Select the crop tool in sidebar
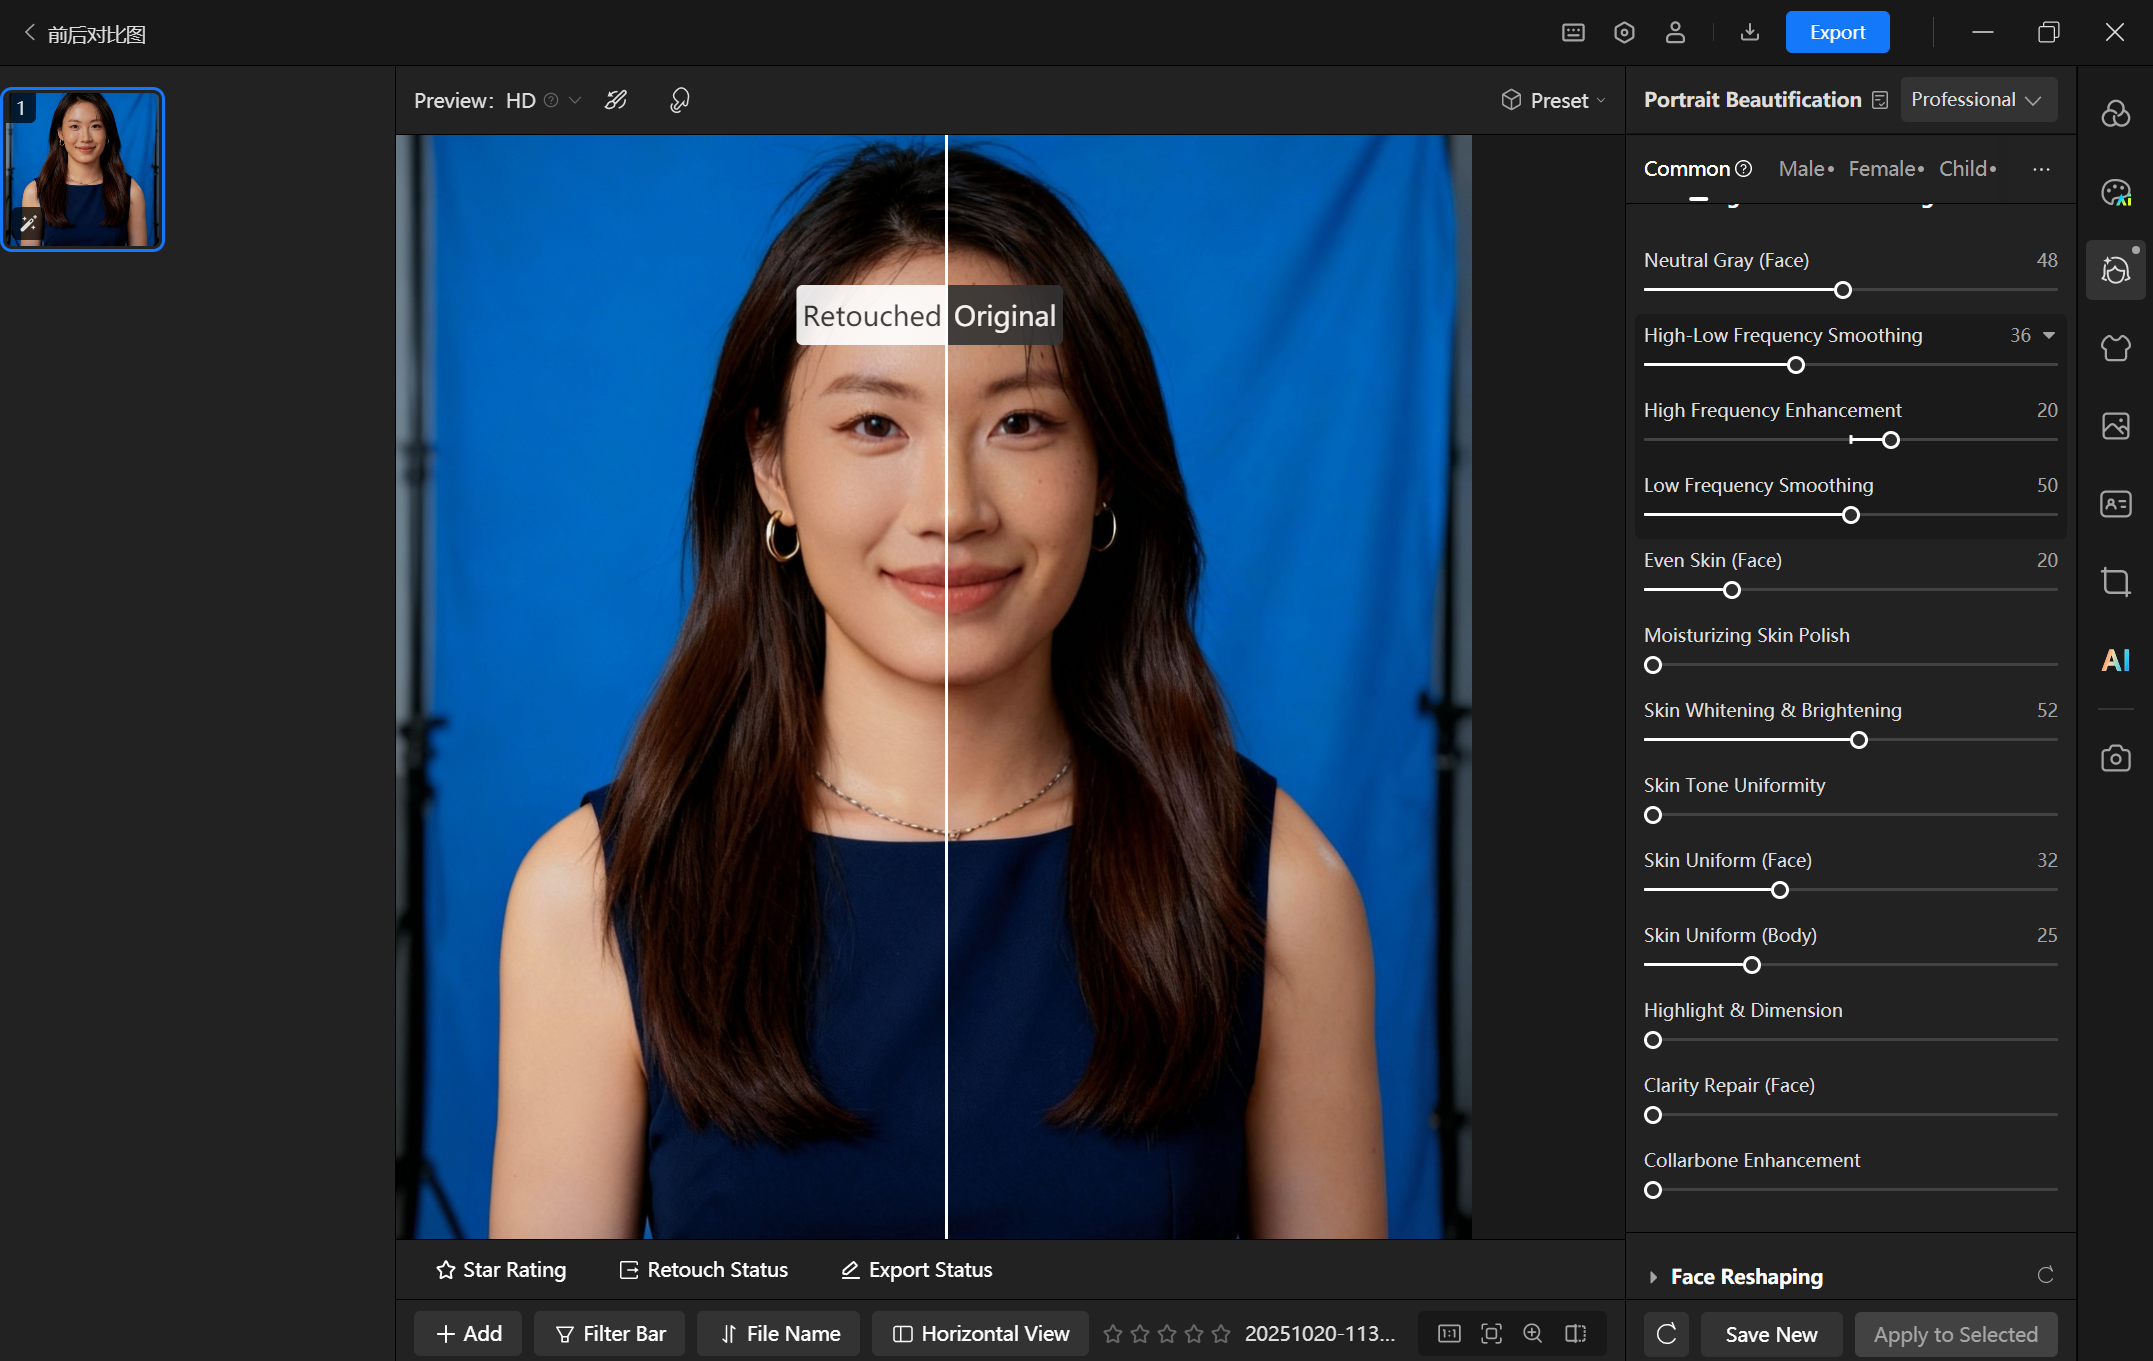Screen dimensions: 2153x1361 click(2115, 582)
